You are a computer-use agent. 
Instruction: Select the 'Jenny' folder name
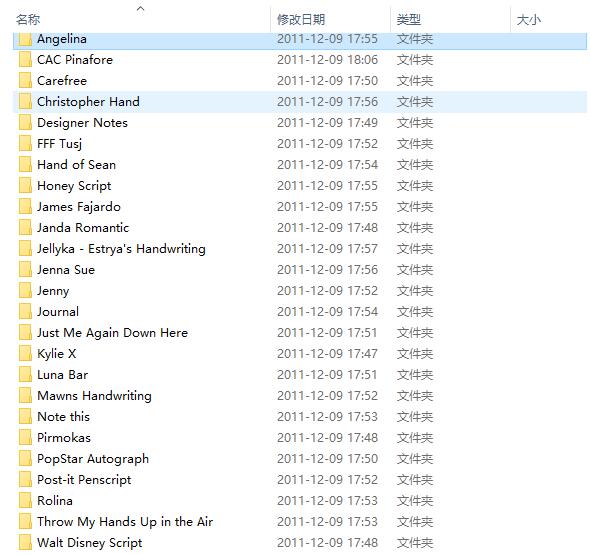[53, 292]
